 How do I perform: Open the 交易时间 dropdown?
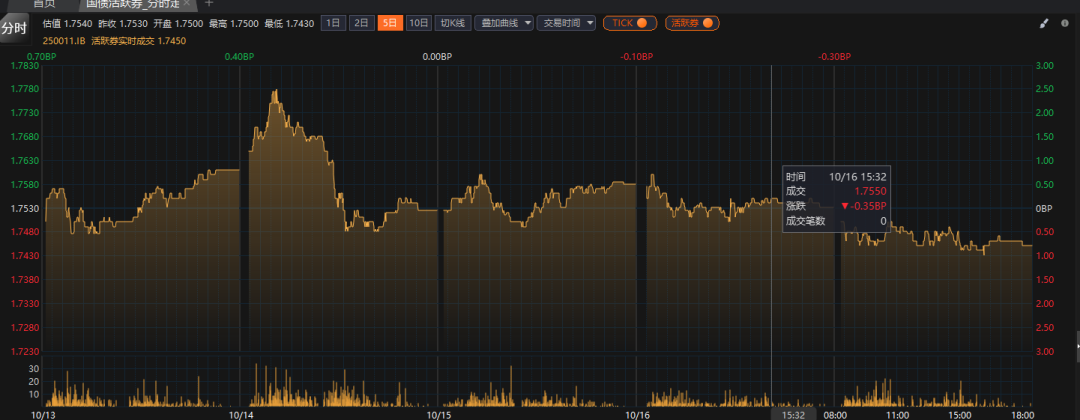pyautogui.click(x=568, y=22)
